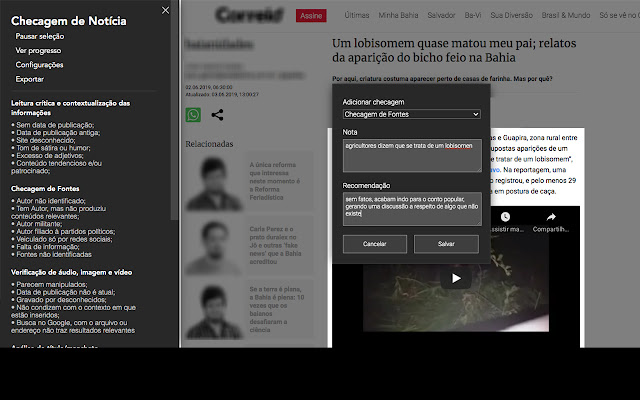
Task: Open the Minha Bahia navigation item
Action: pyautogui.click(x=398, y=15)
